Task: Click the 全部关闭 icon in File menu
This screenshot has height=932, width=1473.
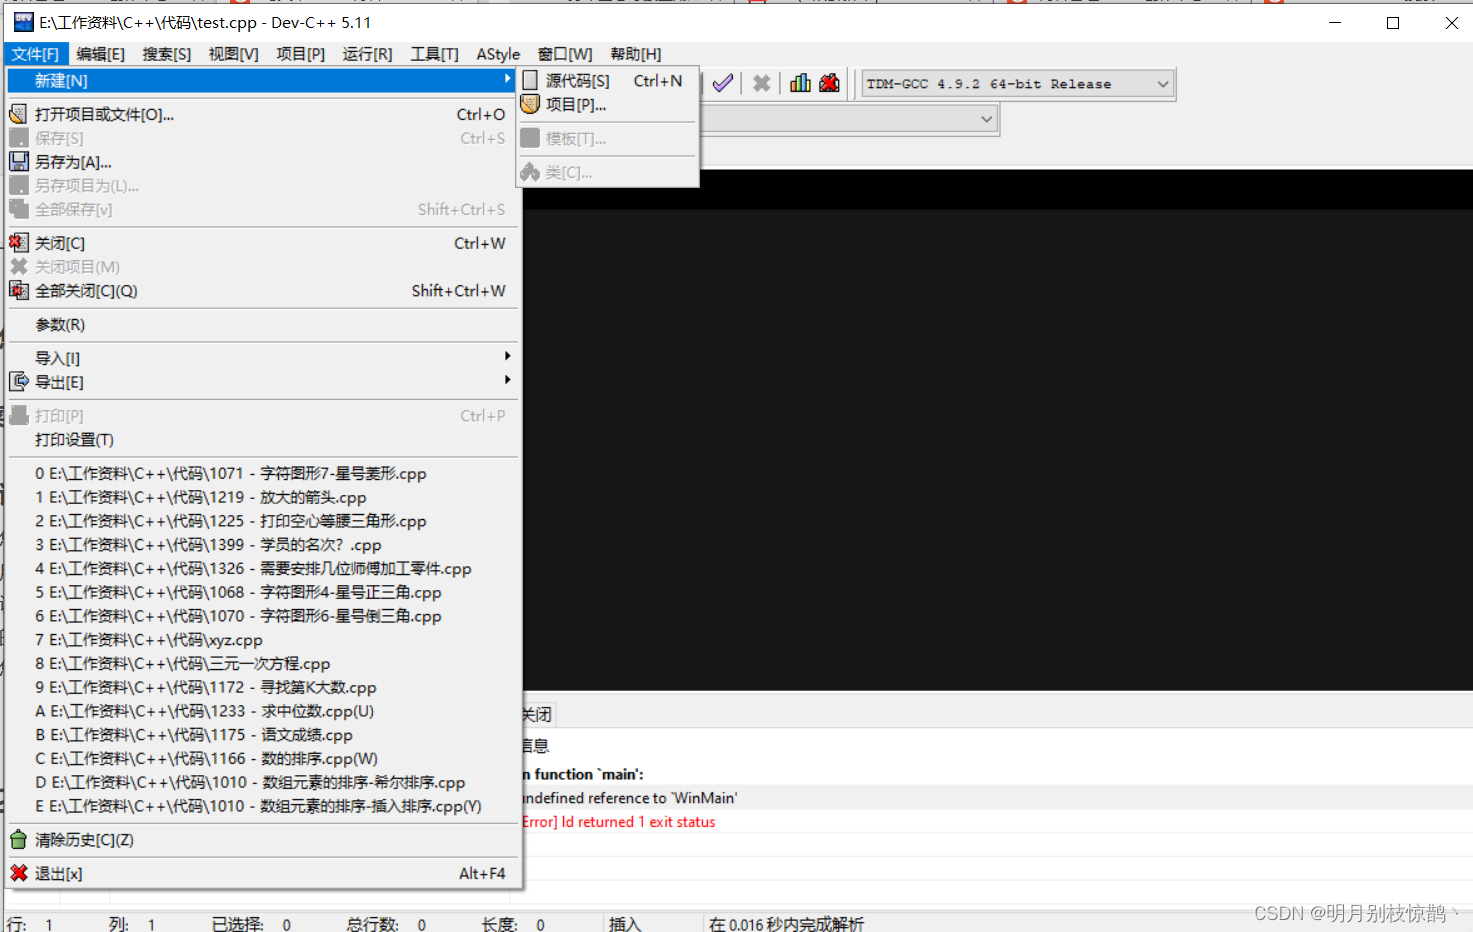Action: click(x=18, y=290)
